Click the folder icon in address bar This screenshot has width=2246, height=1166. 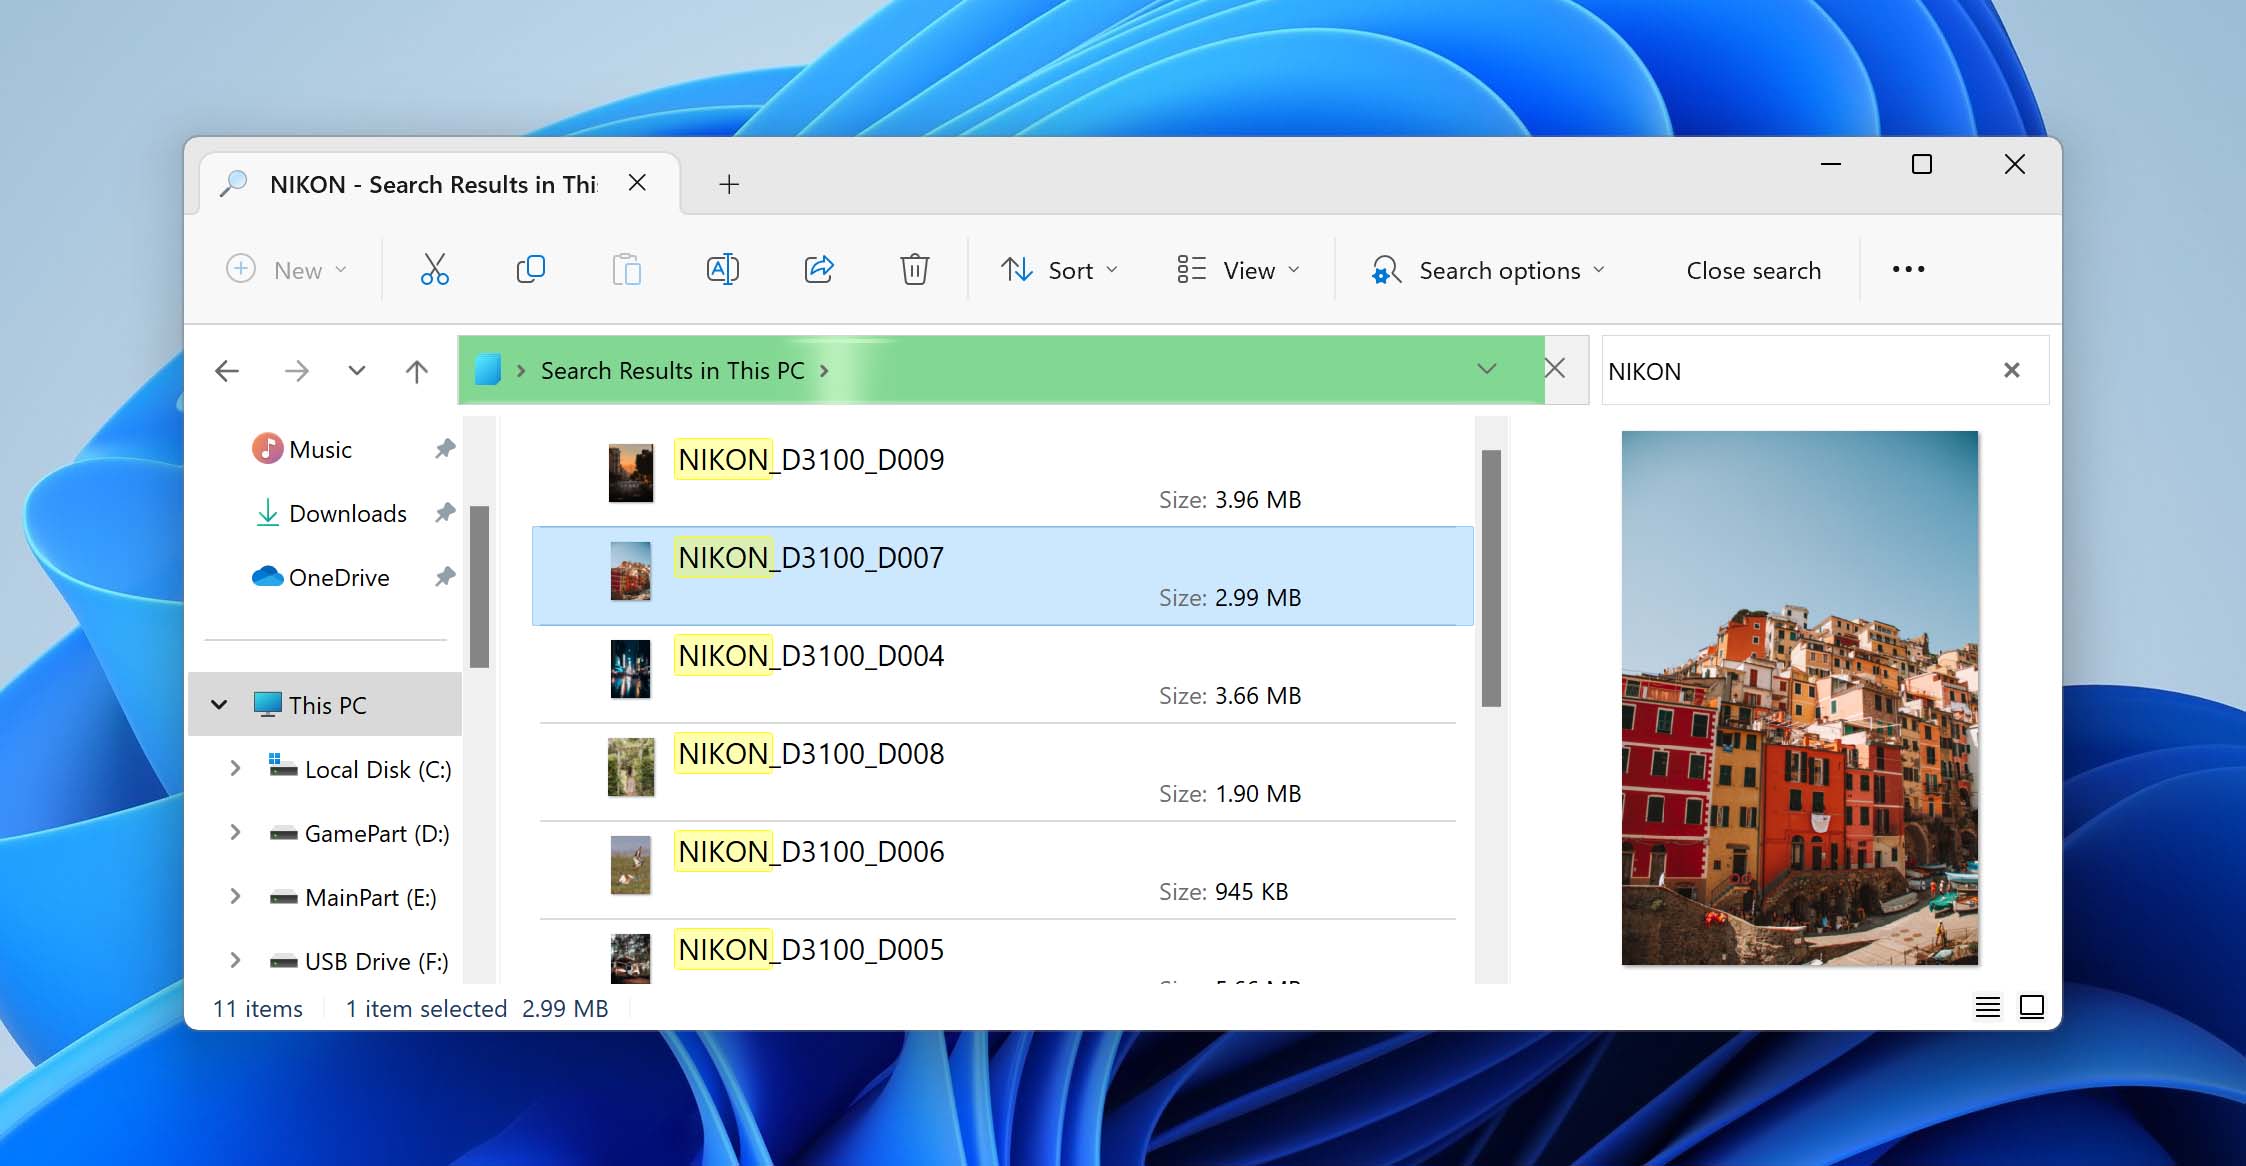[x=487, y=370]
